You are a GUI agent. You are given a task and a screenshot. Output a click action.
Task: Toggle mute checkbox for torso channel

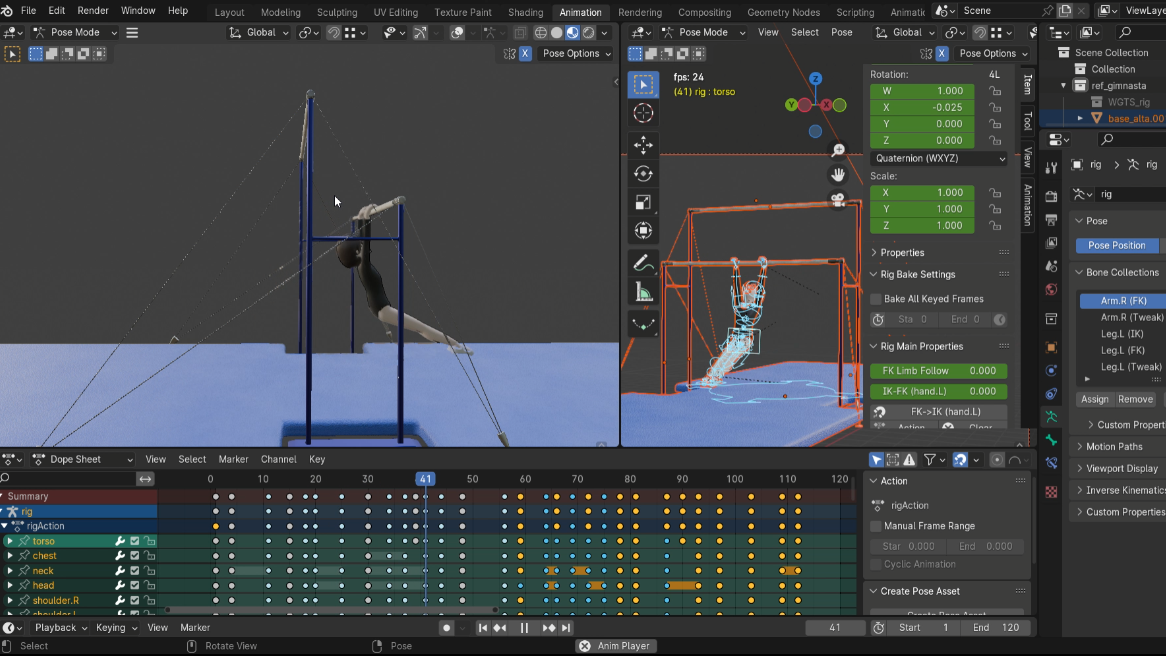[x=135, y=541]
